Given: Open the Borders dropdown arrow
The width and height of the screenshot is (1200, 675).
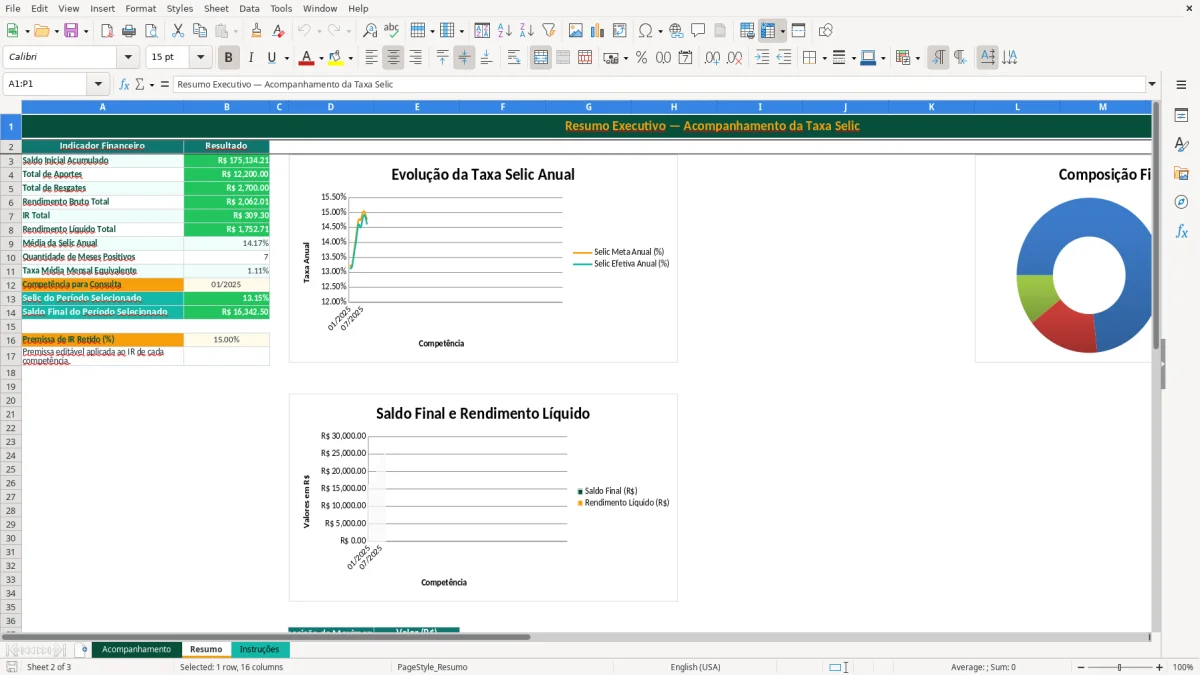Looking at the screenshot, I should [x=823, y=58].
